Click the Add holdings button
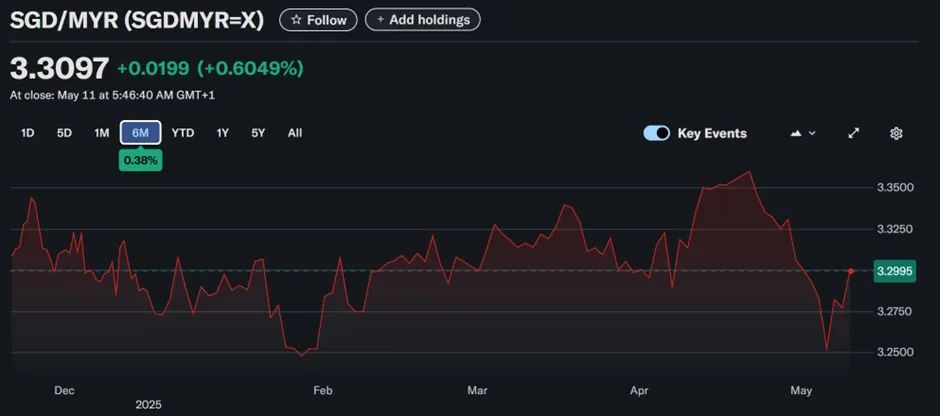The image size is (940, 416). [x=423, y=20]
